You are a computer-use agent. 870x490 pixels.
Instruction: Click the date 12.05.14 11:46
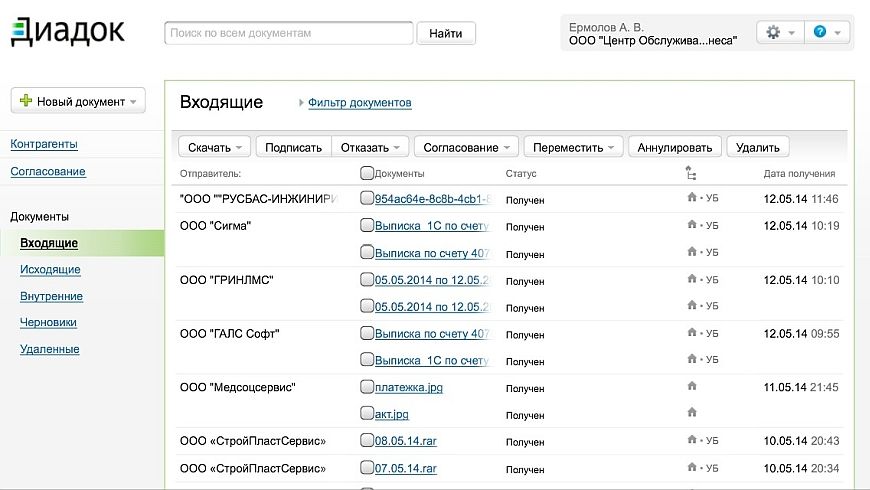(x=801, y=199)
